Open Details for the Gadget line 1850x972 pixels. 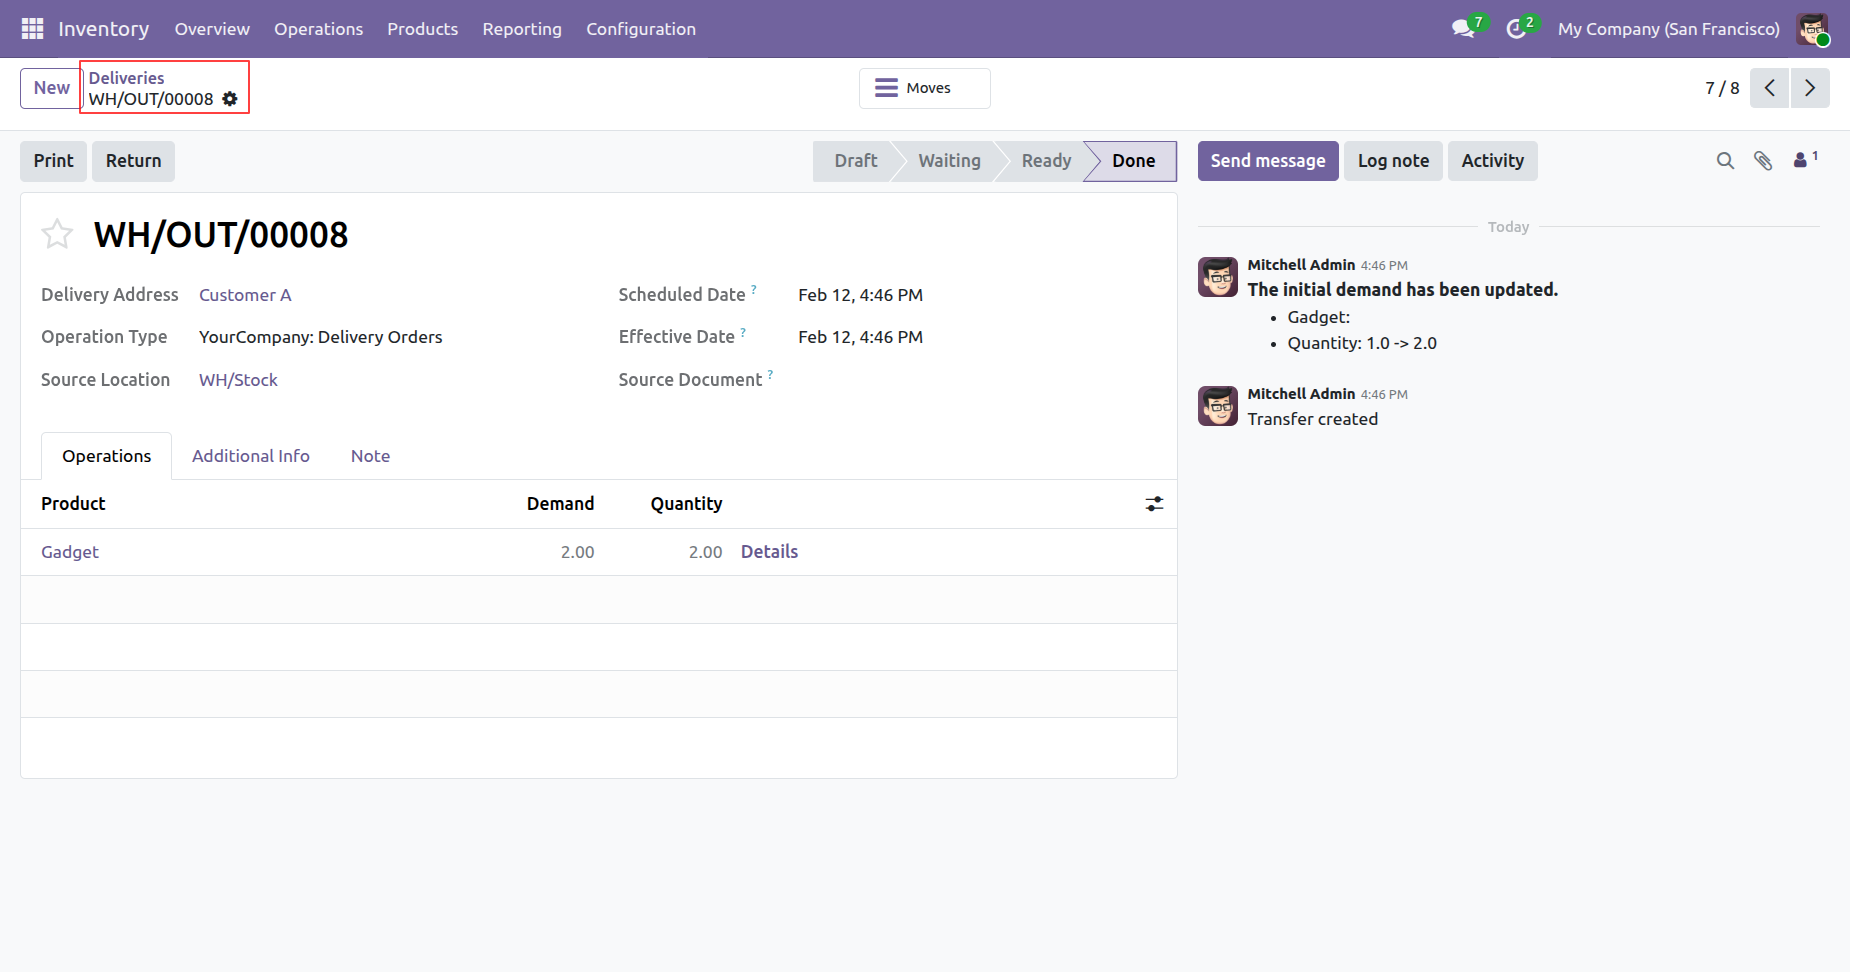(x=769, y=552)
